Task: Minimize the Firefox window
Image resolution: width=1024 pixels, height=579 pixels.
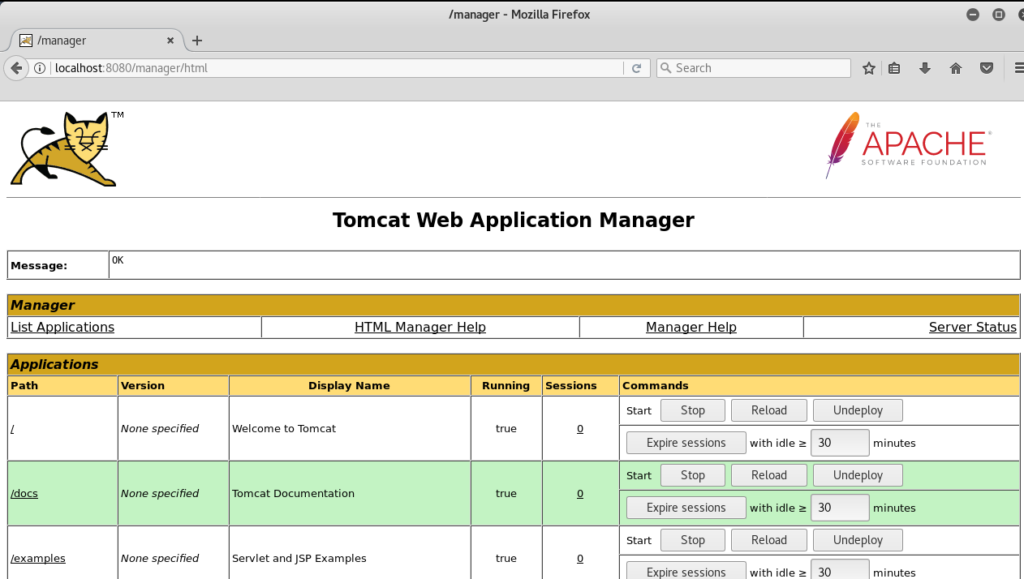Action: tap(973, 14)
